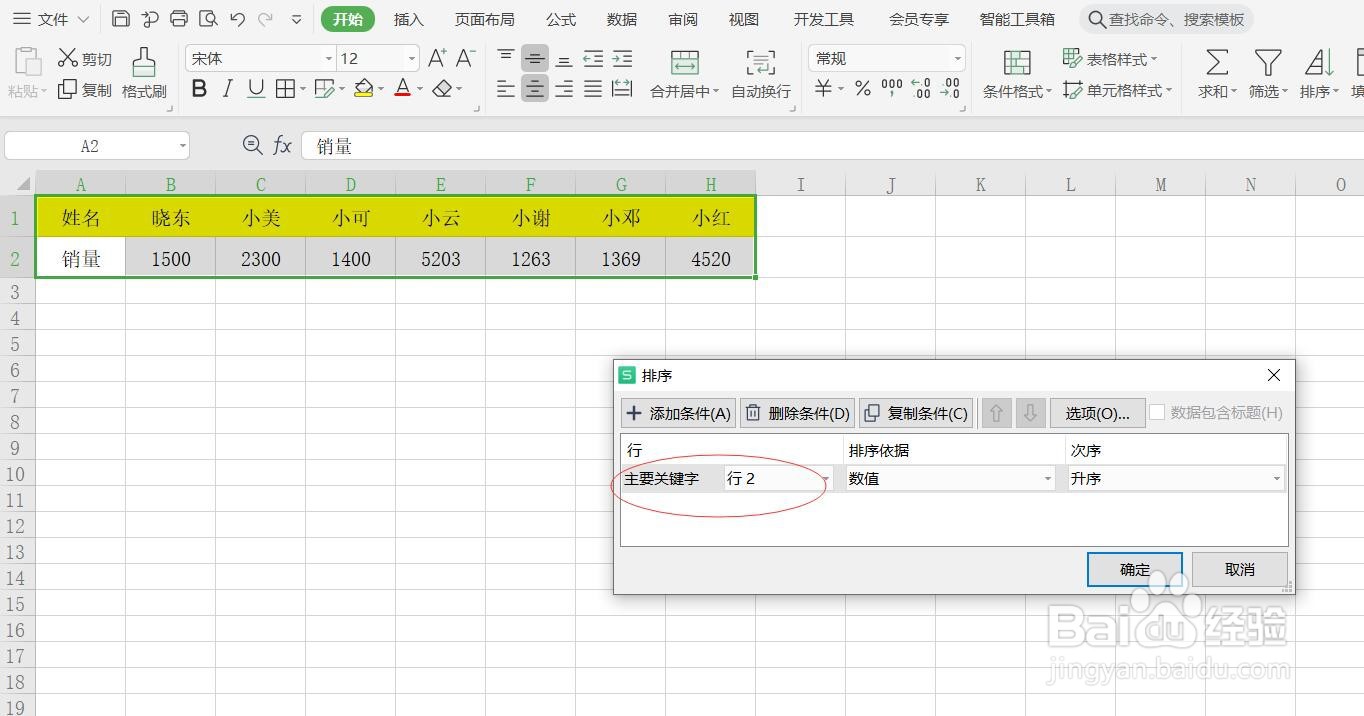This screenshot has width=1364, height=716.
Task: Click the cell borders icon
Action: 285,89
